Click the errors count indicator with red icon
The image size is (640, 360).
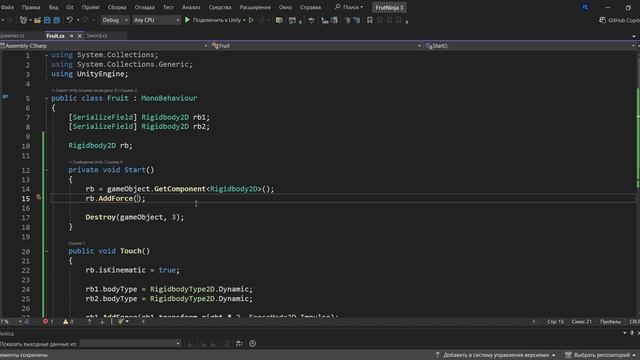pos(48,322)
